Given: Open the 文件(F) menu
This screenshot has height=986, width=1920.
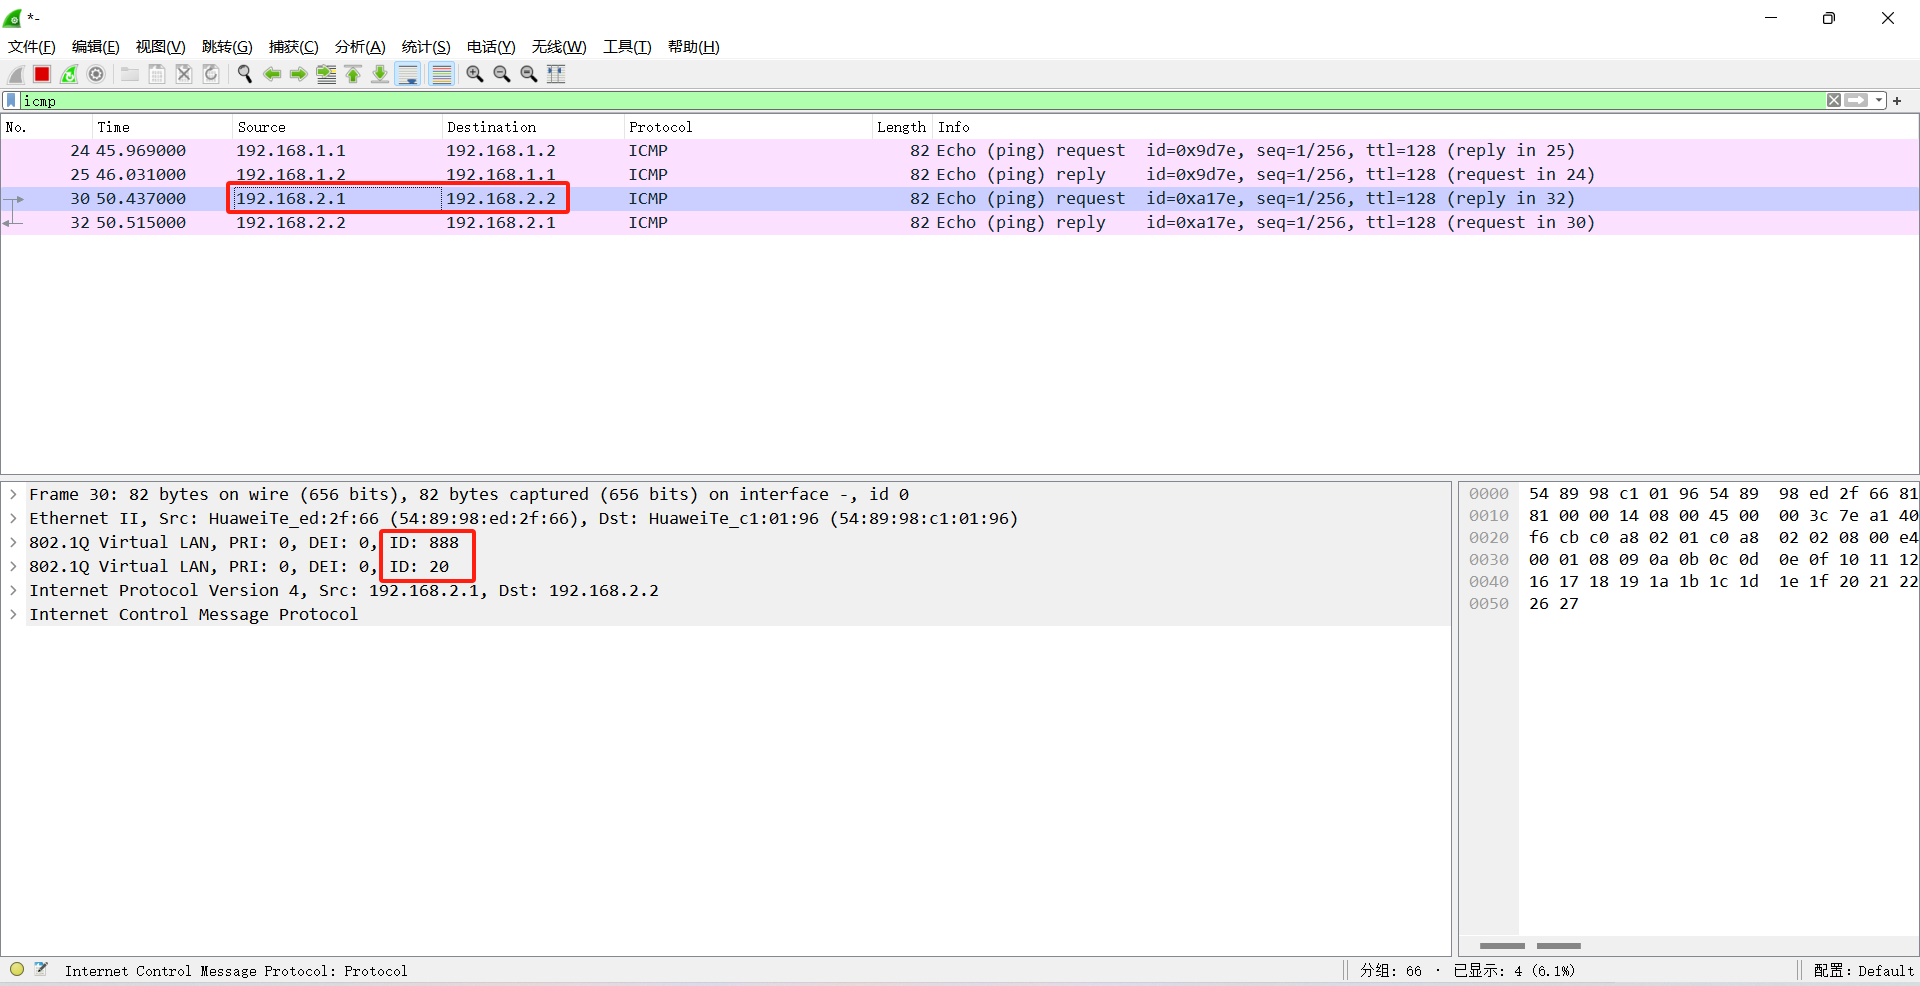Looking at the screenshot, I should [x=32, y=47].
